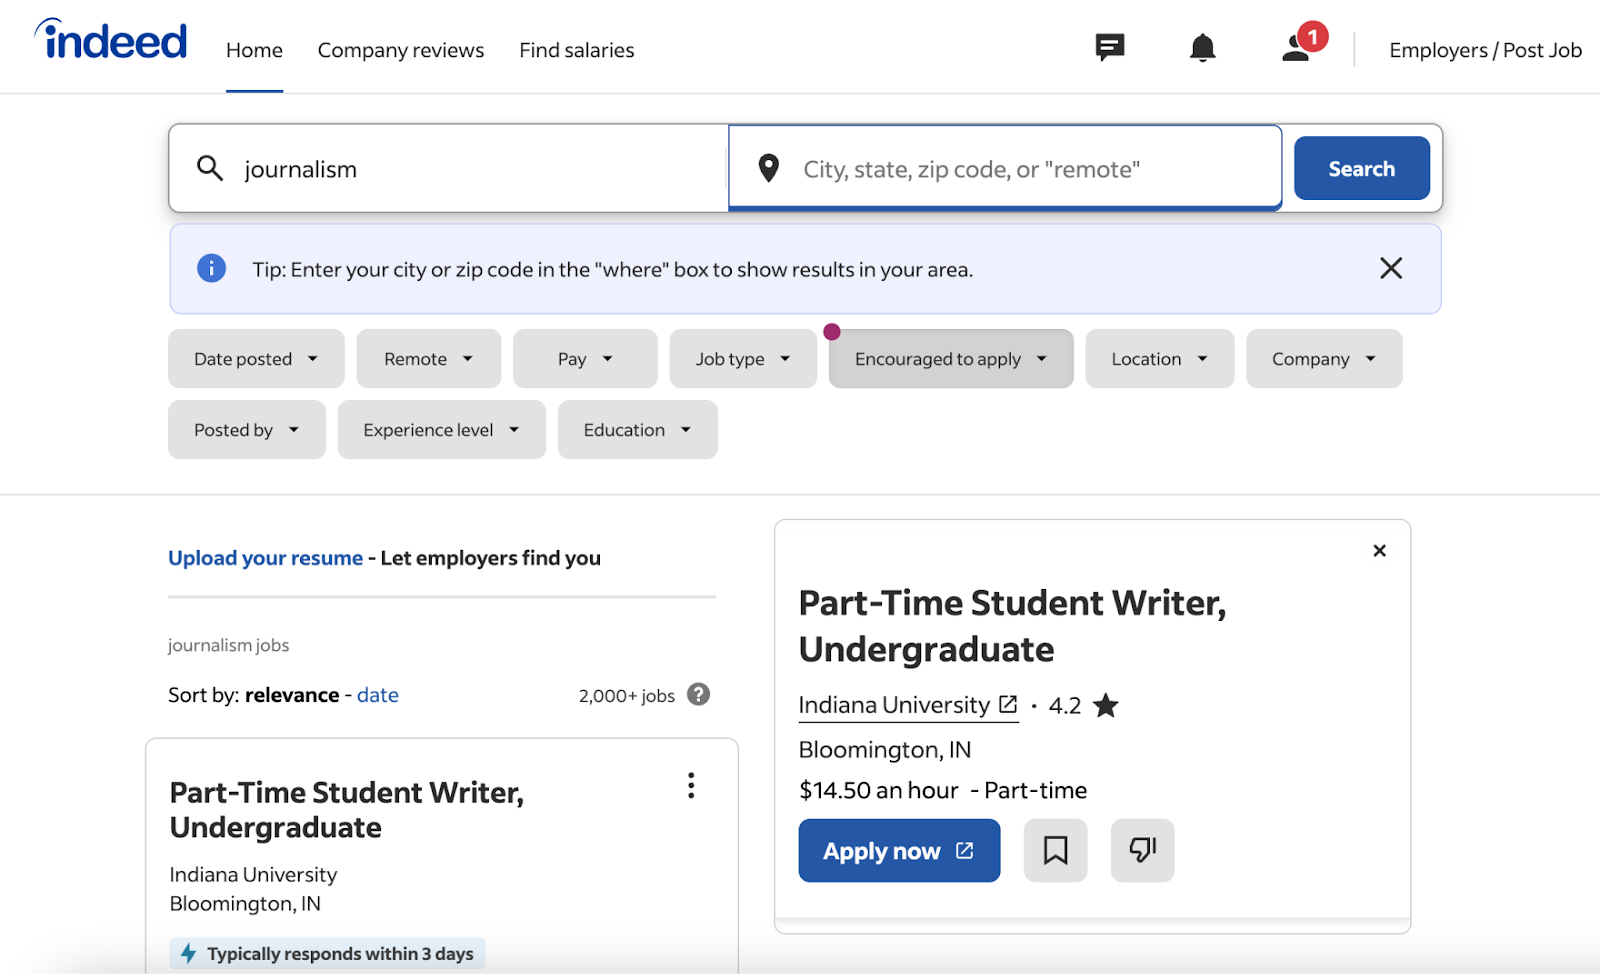
Task: Open the account profile icon
Action: pyautogui.click(x=1297, y=47)
